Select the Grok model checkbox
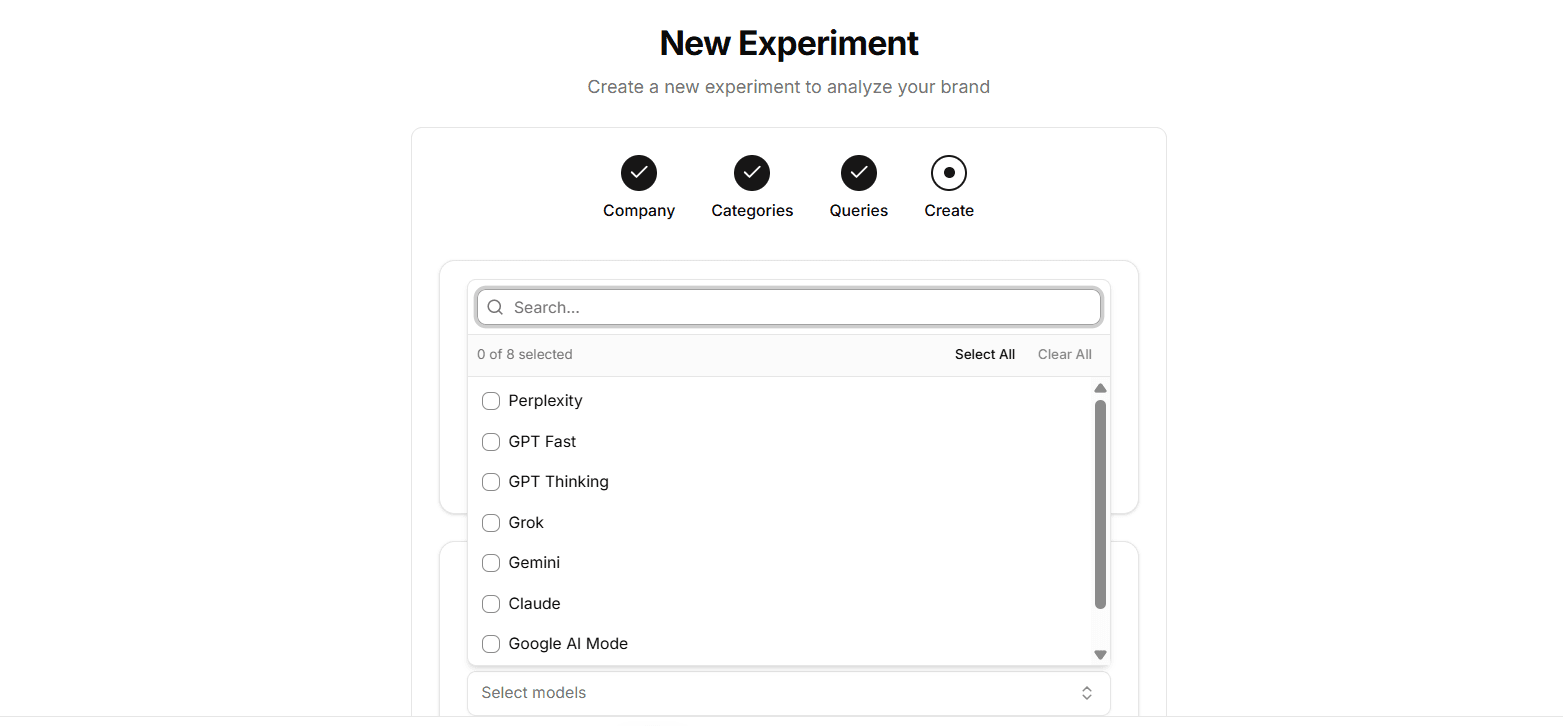 (491, 523)
